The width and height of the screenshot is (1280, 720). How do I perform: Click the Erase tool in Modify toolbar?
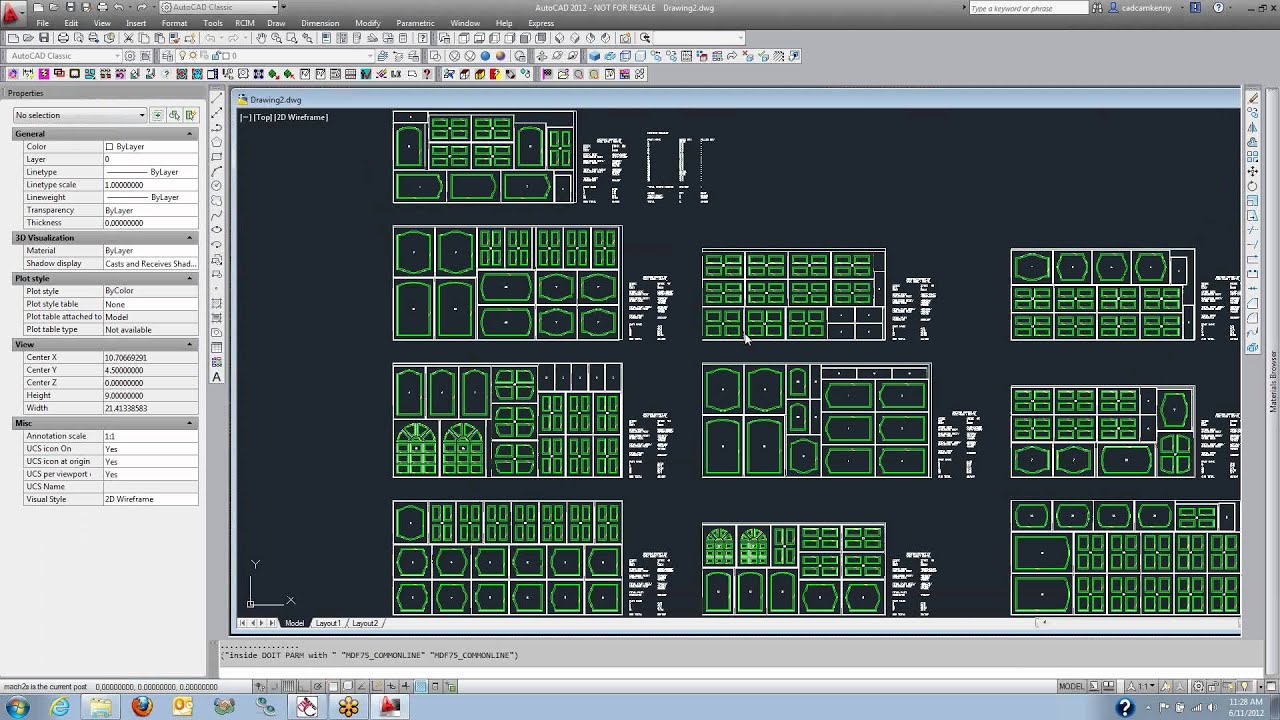tap(1253, 98)
